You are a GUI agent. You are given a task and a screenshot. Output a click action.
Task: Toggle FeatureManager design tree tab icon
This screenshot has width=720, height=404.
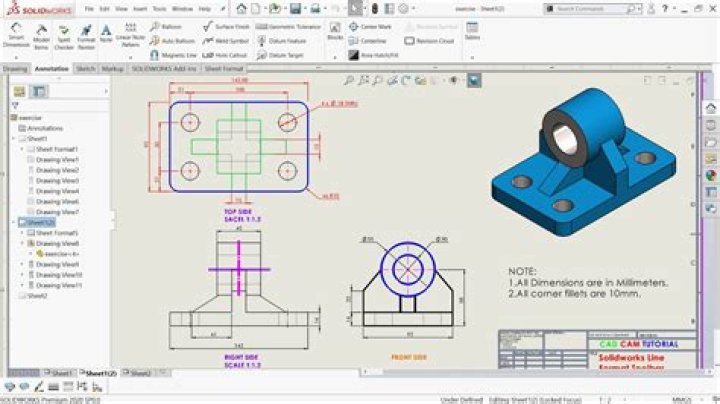19,91
